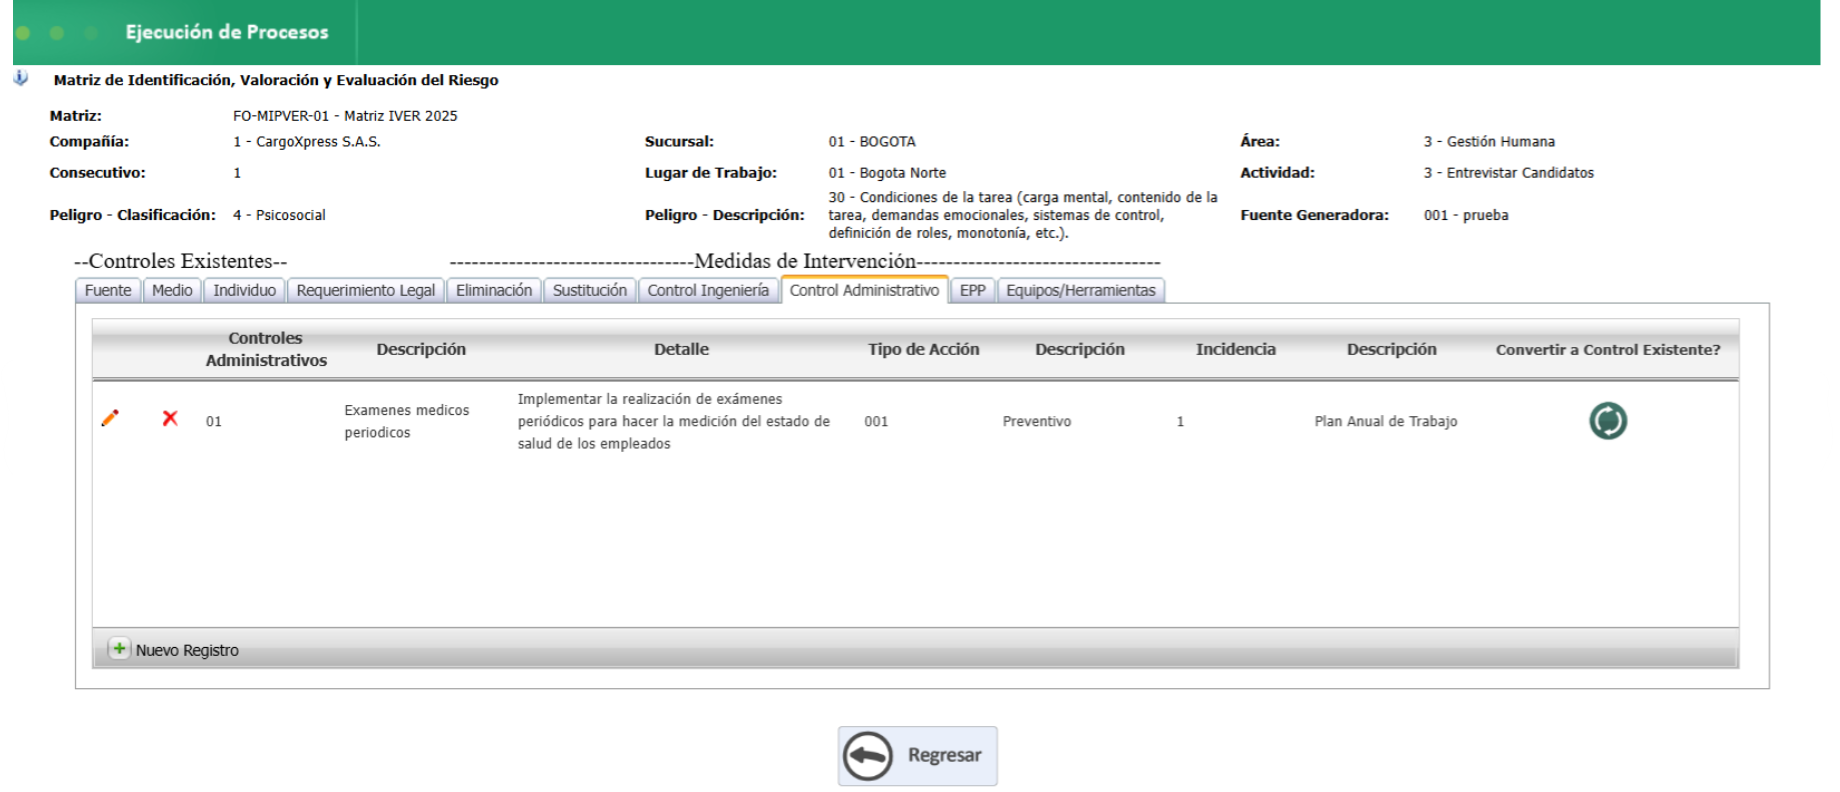Click the Controles Administrativos column header
1840x792 pixels.
[x=266, y=349]
